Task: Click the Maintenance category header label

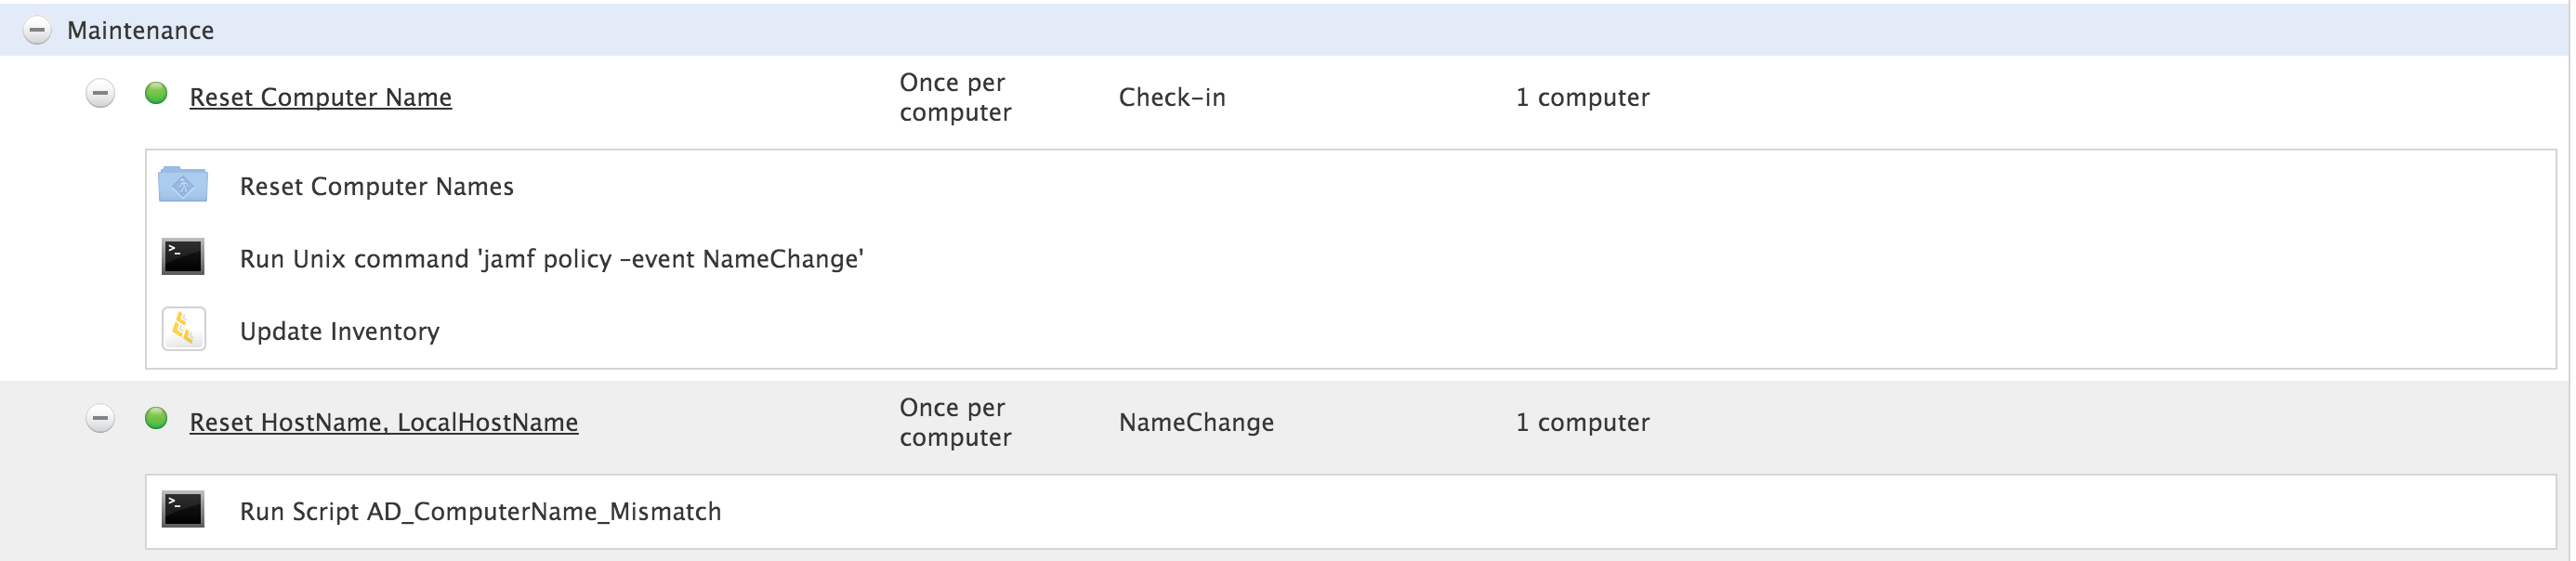Action: click(141, 30)
